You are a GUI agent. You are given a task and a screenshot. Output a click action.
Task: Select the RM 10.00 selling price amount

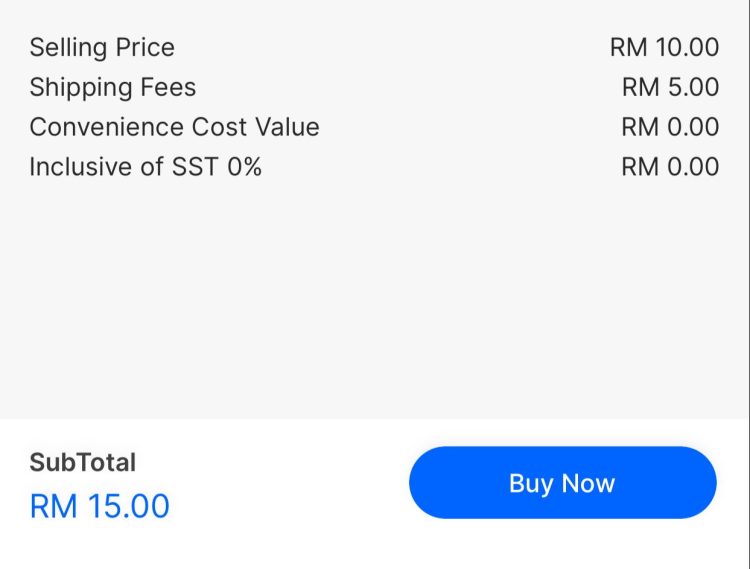click(664, 47)
